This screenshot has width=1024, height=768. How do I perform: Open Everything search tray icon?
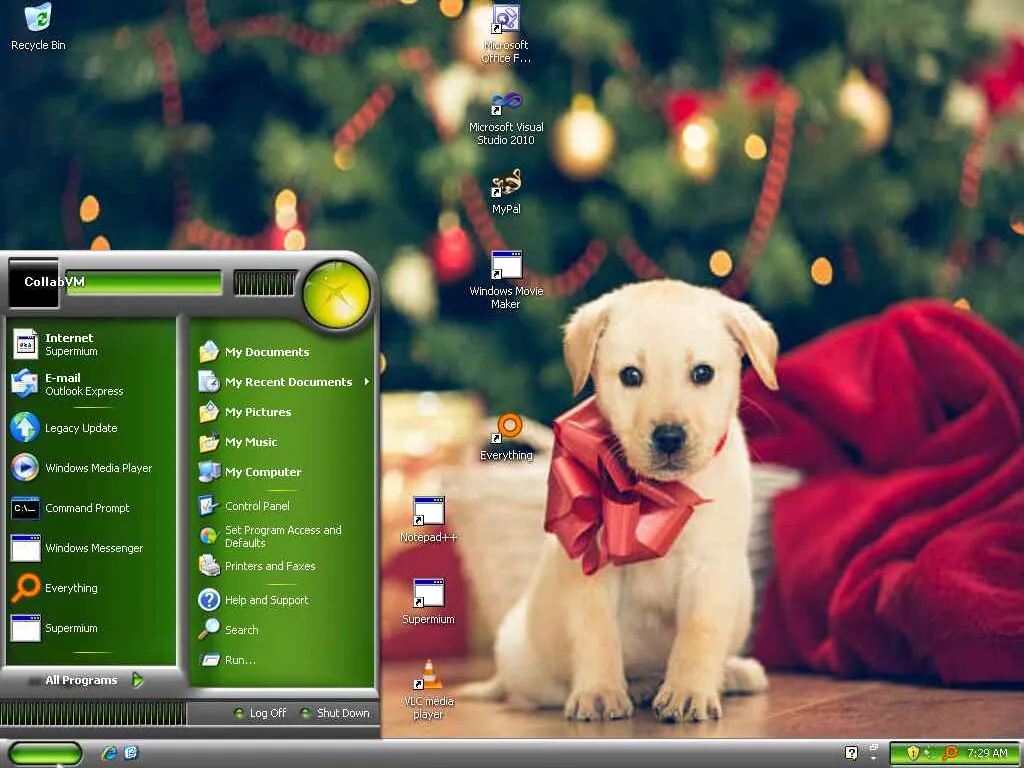(x=951, y=753)
